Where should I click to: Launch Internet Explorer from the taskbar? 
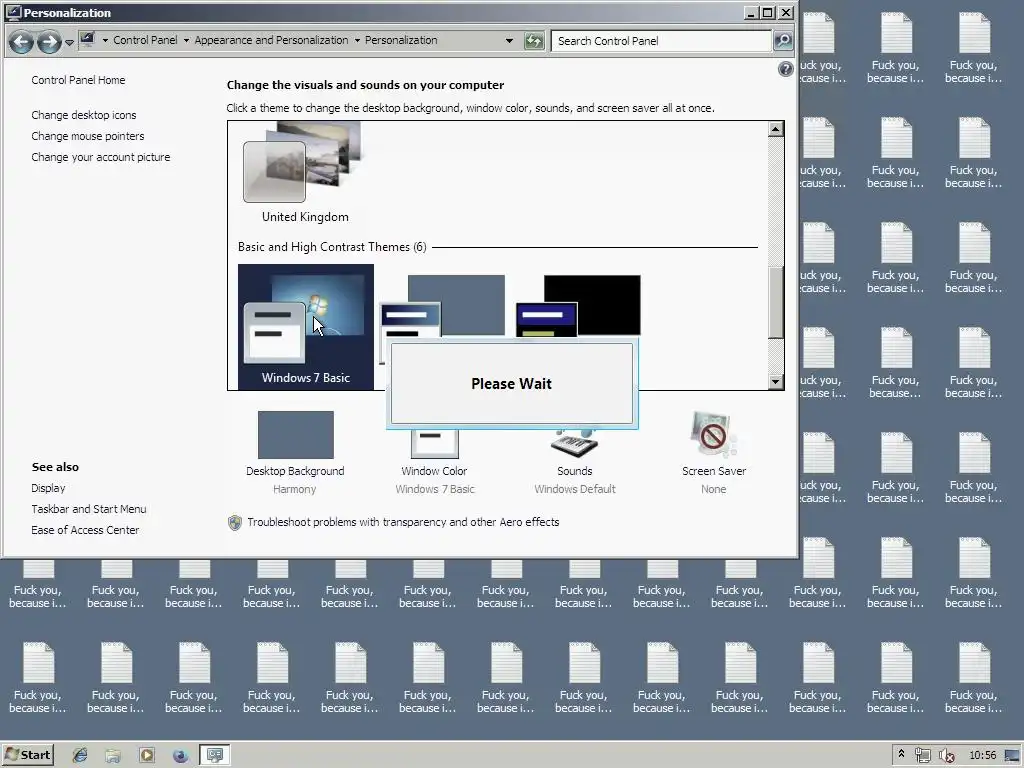80,756
